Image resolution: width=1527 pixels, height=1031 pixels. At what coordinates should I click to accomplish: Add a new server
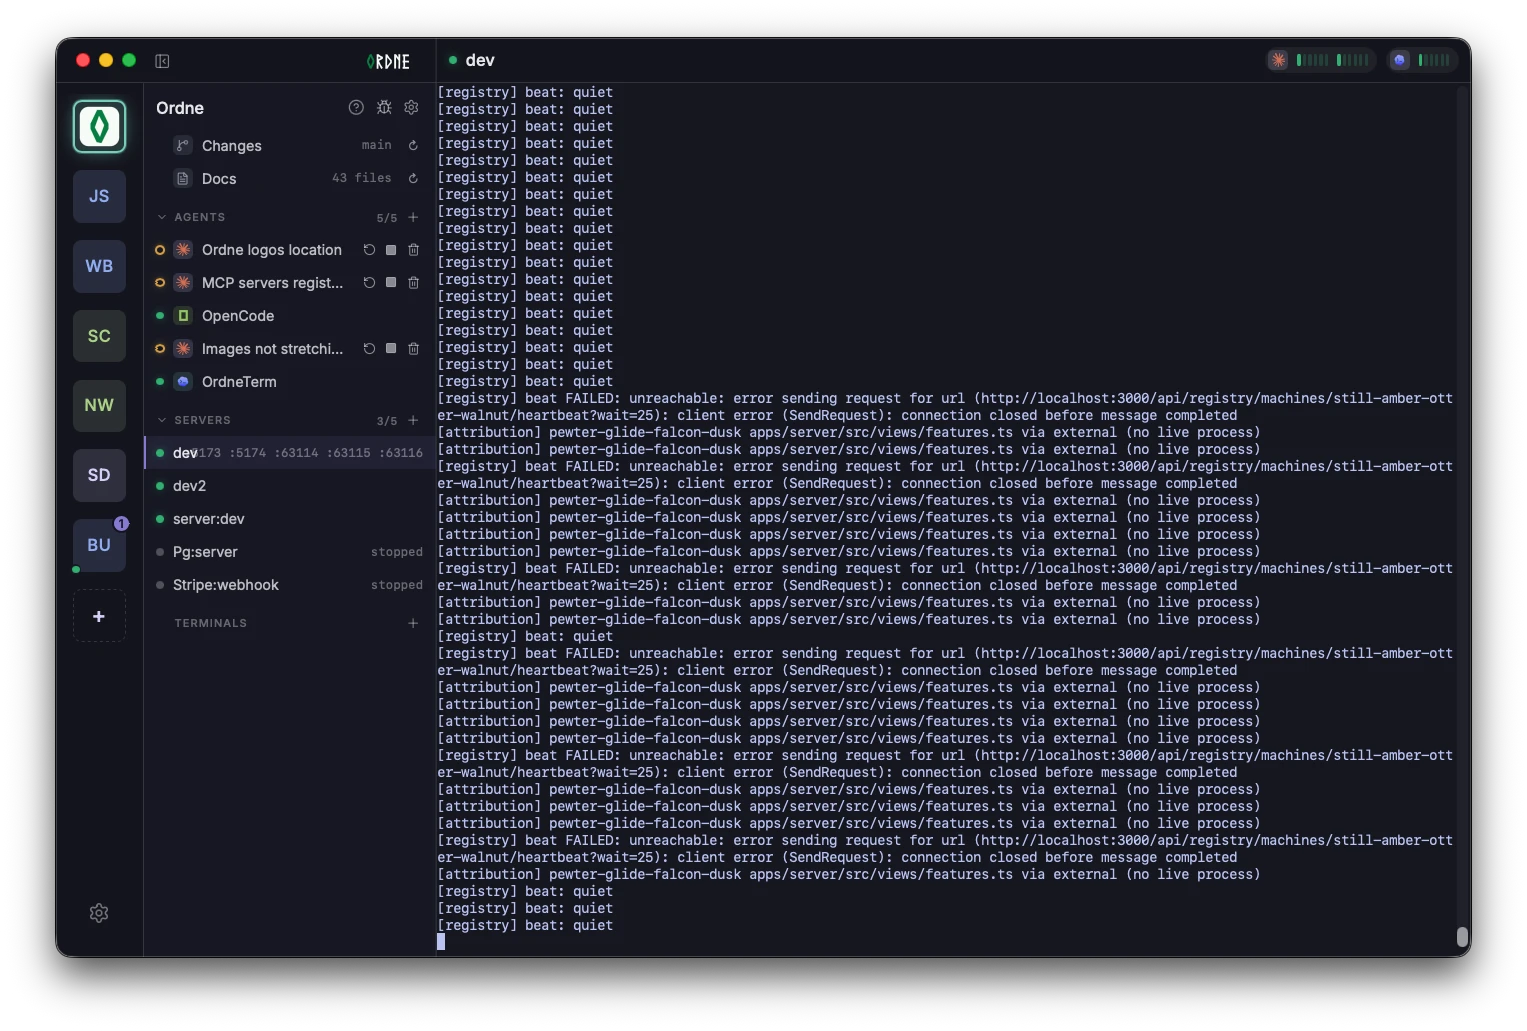point(413,420)
